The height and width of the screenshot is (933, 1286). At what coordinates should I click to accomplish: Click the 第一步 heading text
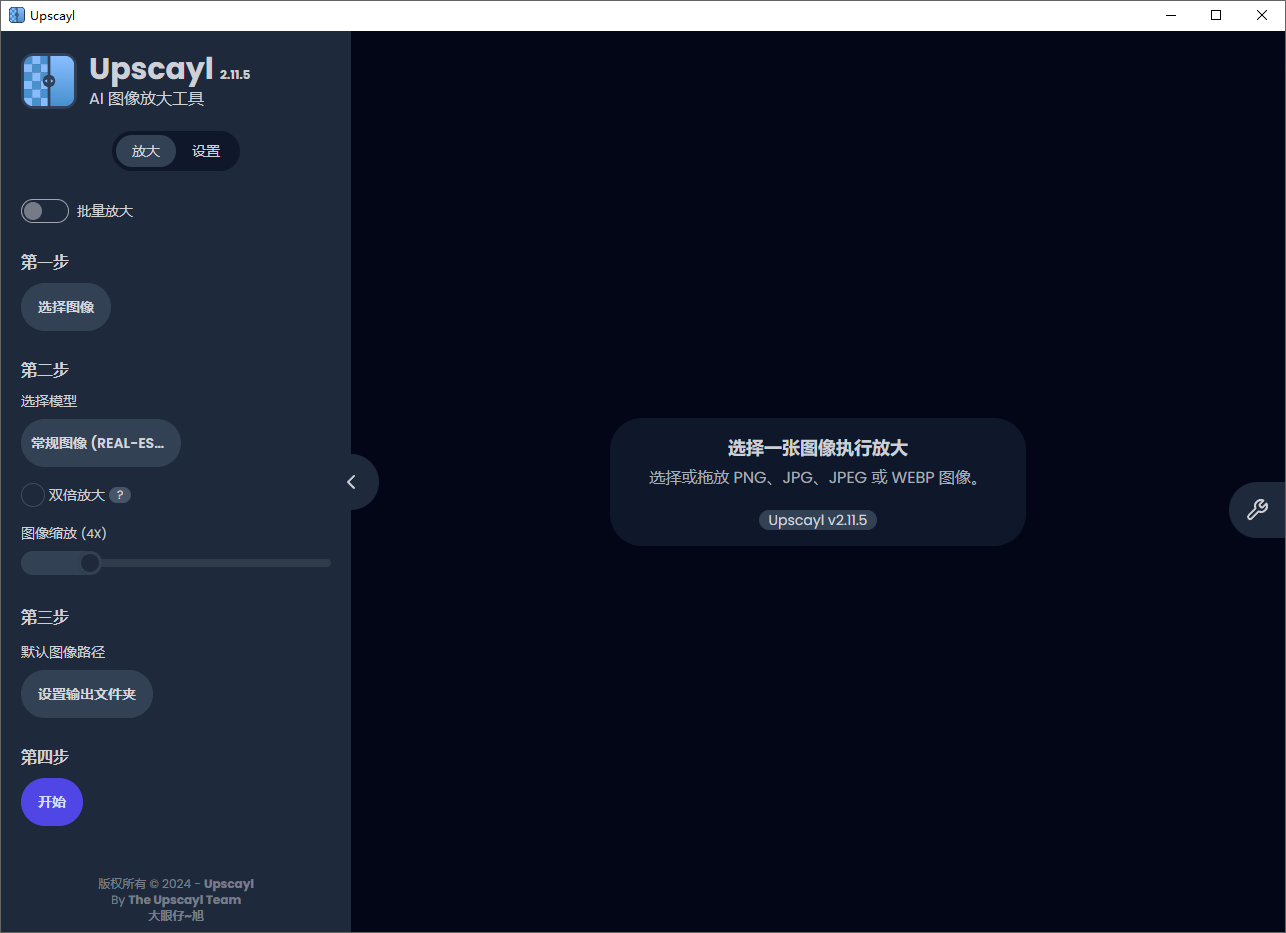pos(45,262)
